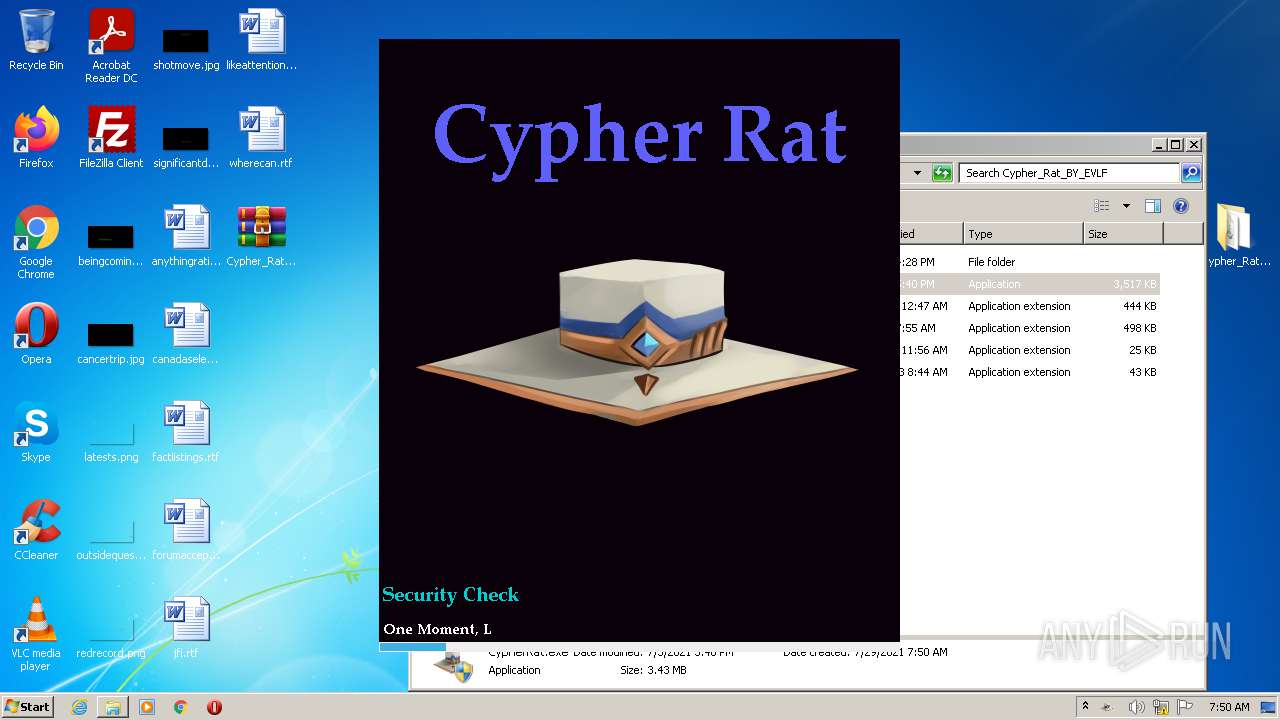Viewport: 1280px width, 720px height.
Task: Open the media player taskbar icon
Action: 147,707
